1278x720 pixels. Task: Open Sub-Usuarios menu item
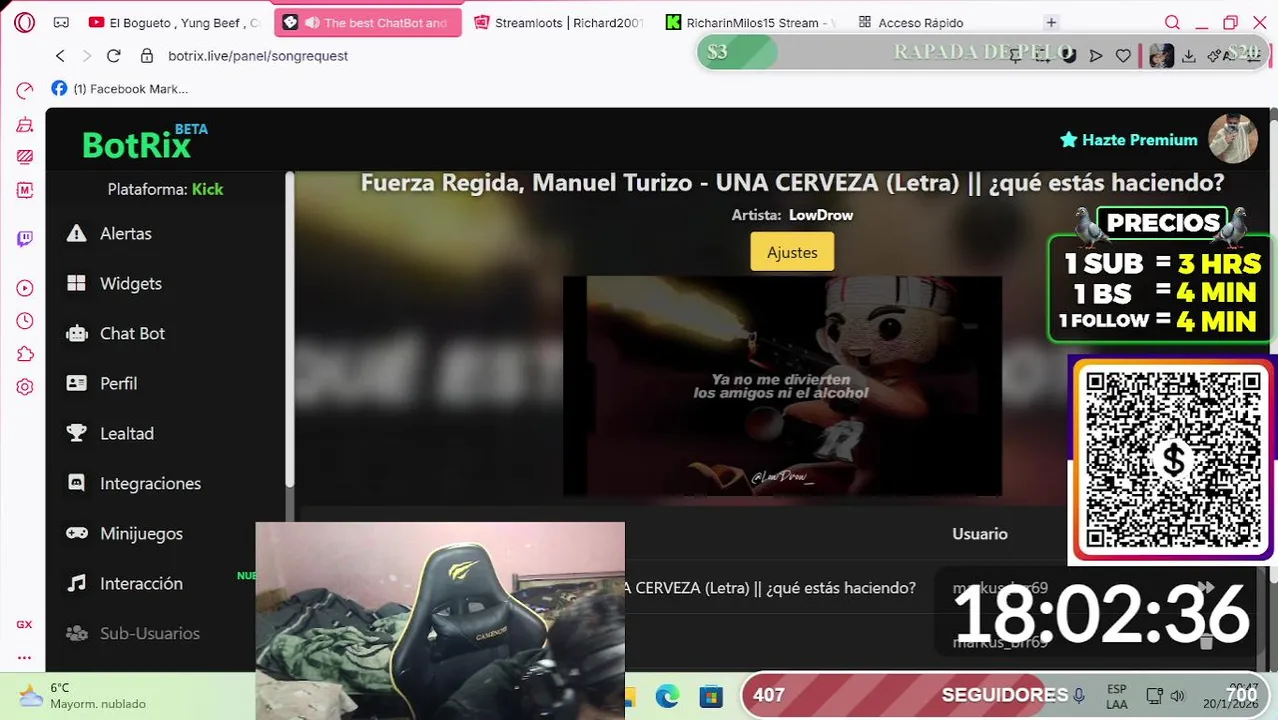coord(149,634)
